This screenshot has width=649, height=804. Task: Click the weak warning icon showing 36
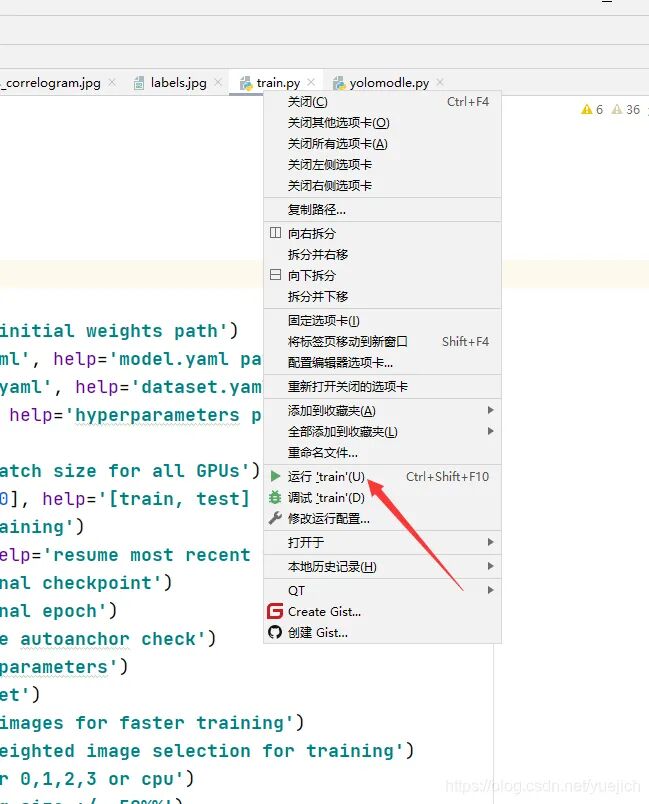[x=617, y=109]
